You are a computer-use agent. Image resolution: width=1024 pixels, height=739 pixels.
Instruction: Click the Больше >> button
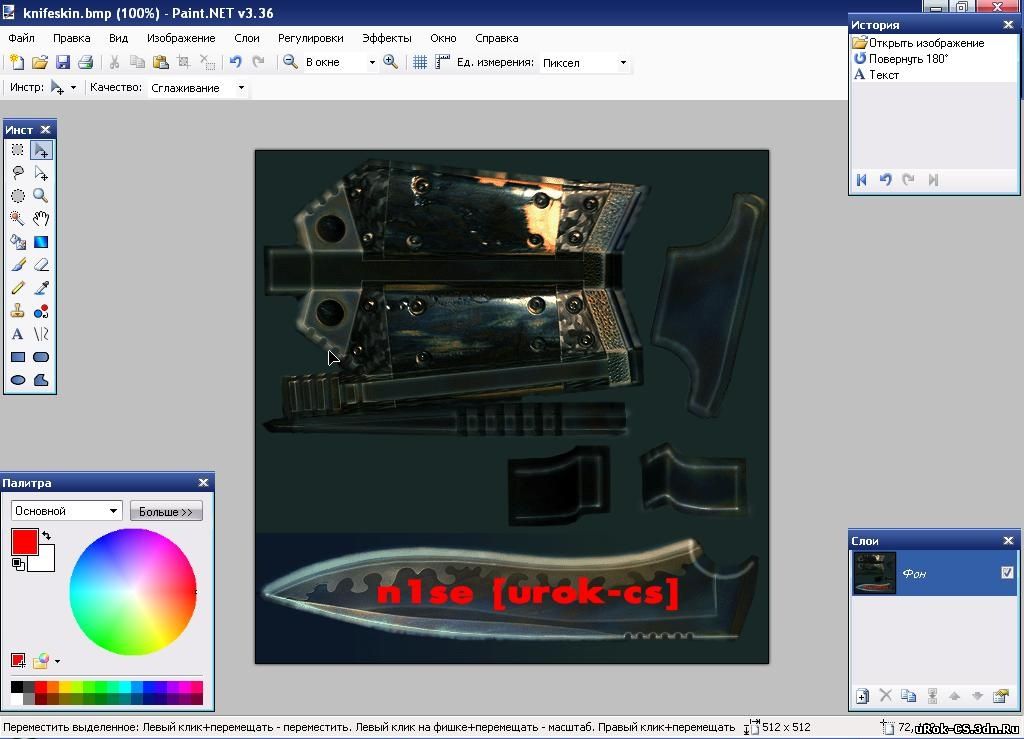click(x=166, y=511)
